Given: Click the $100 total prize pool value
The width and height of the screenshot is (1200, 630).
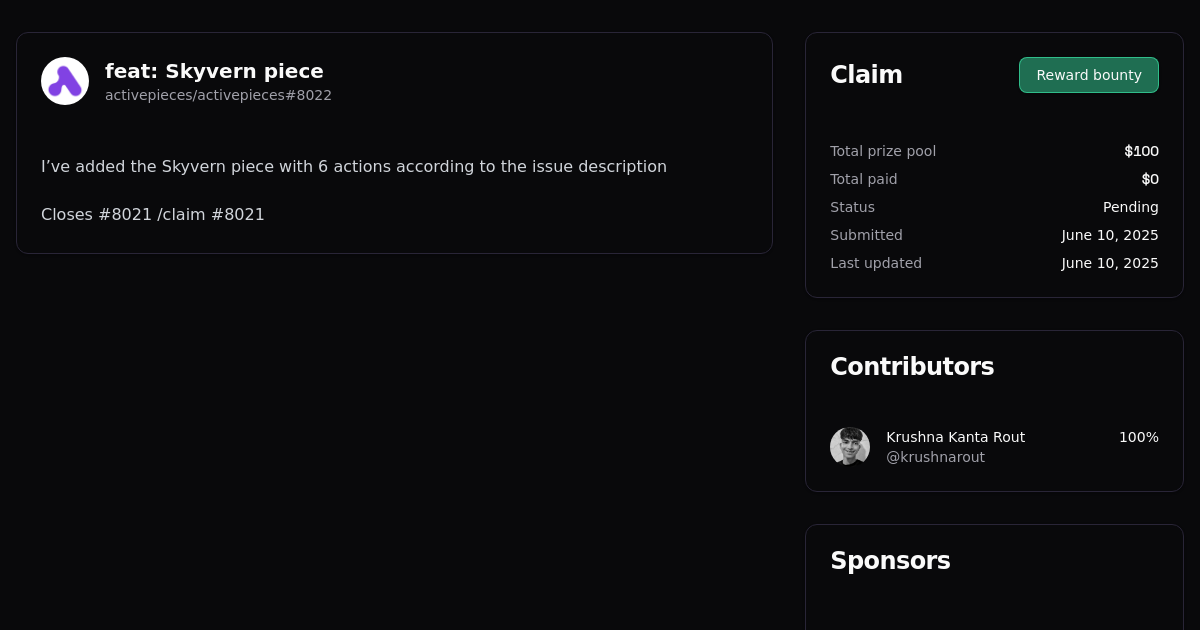Looking at the screenshot, I should click(x=1141, y=151).
